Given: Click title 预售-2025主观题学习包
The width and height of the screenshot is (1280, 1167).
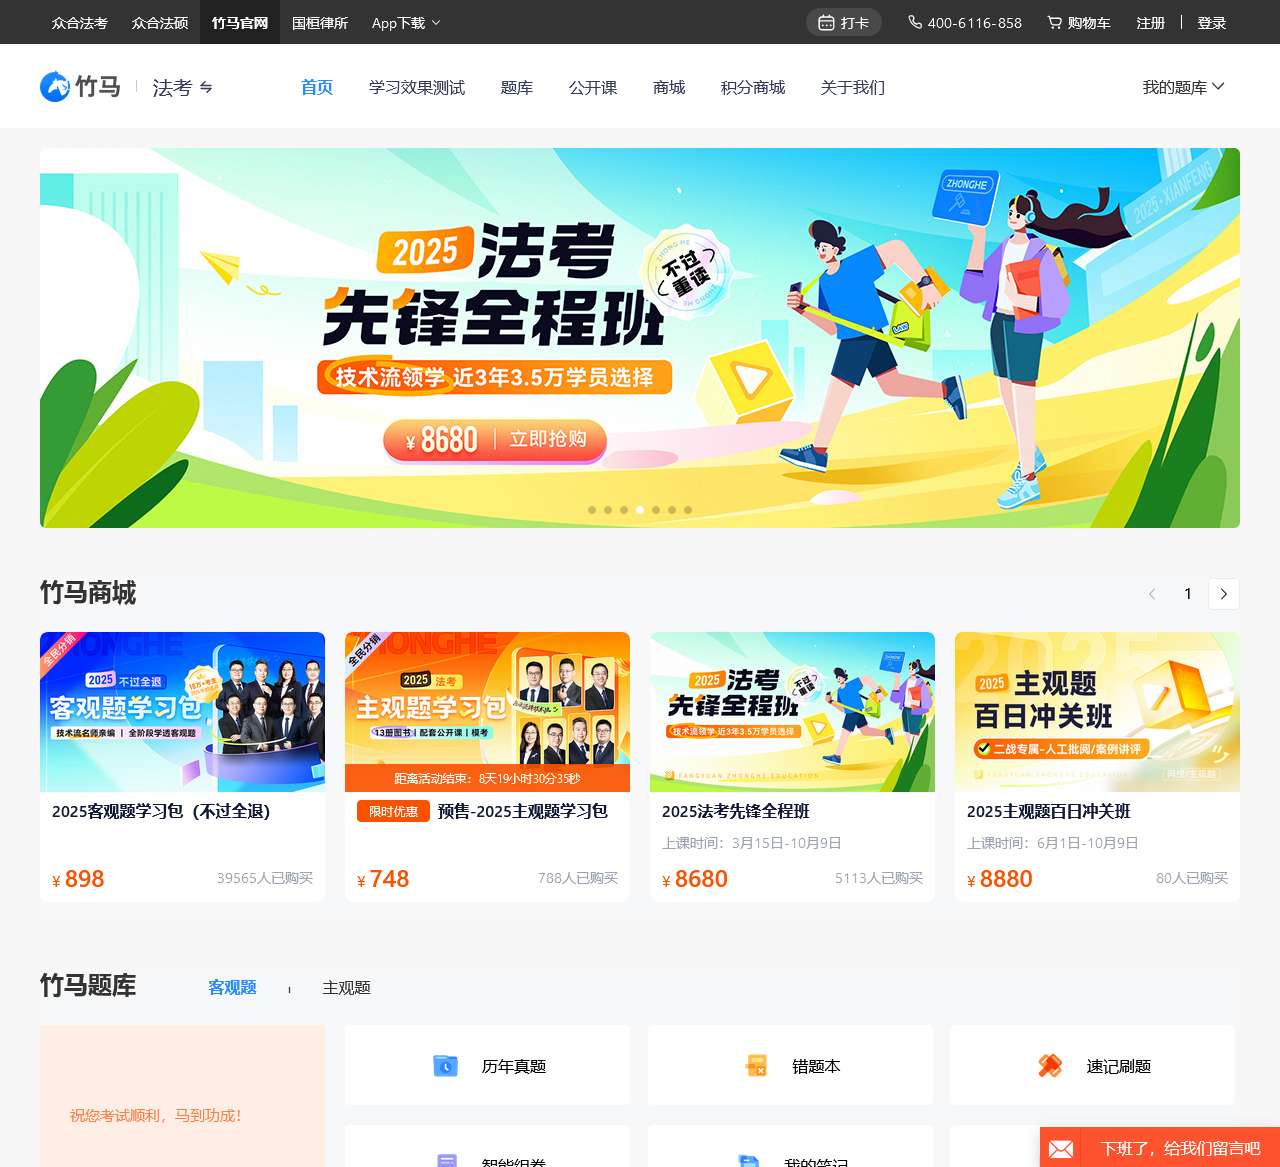Looking at the screenshot, I should (523, 811).
